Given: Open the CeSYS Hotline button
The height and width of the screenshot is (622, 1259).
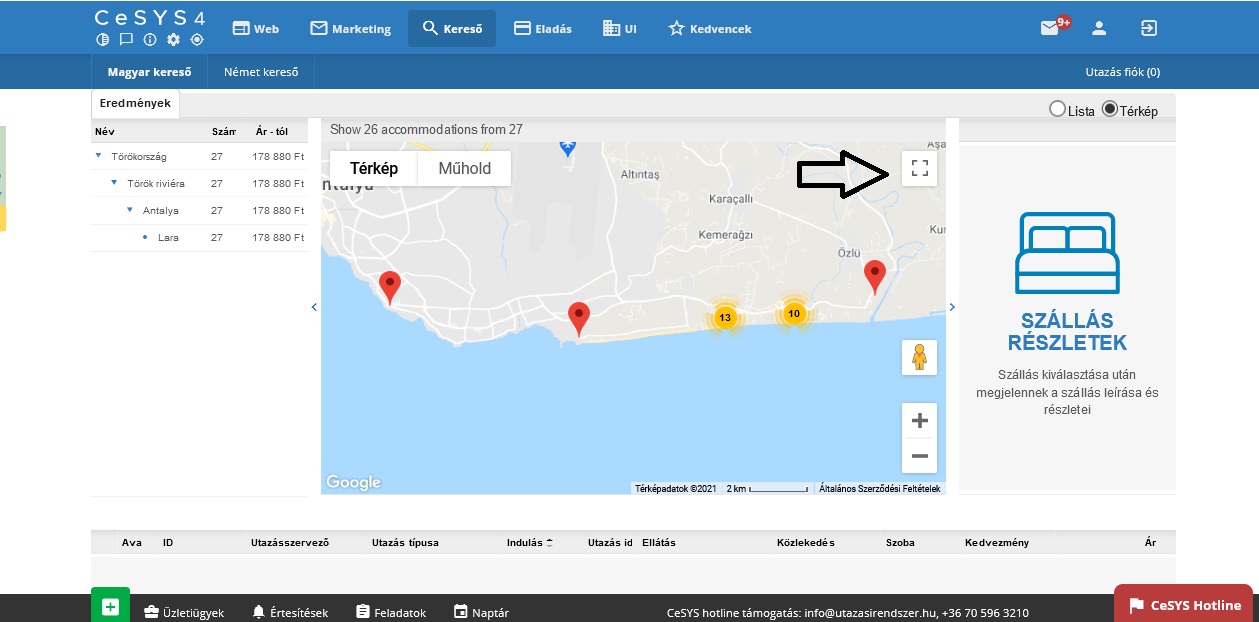Looking at the screenshot, I should (x=1184, y=605).
